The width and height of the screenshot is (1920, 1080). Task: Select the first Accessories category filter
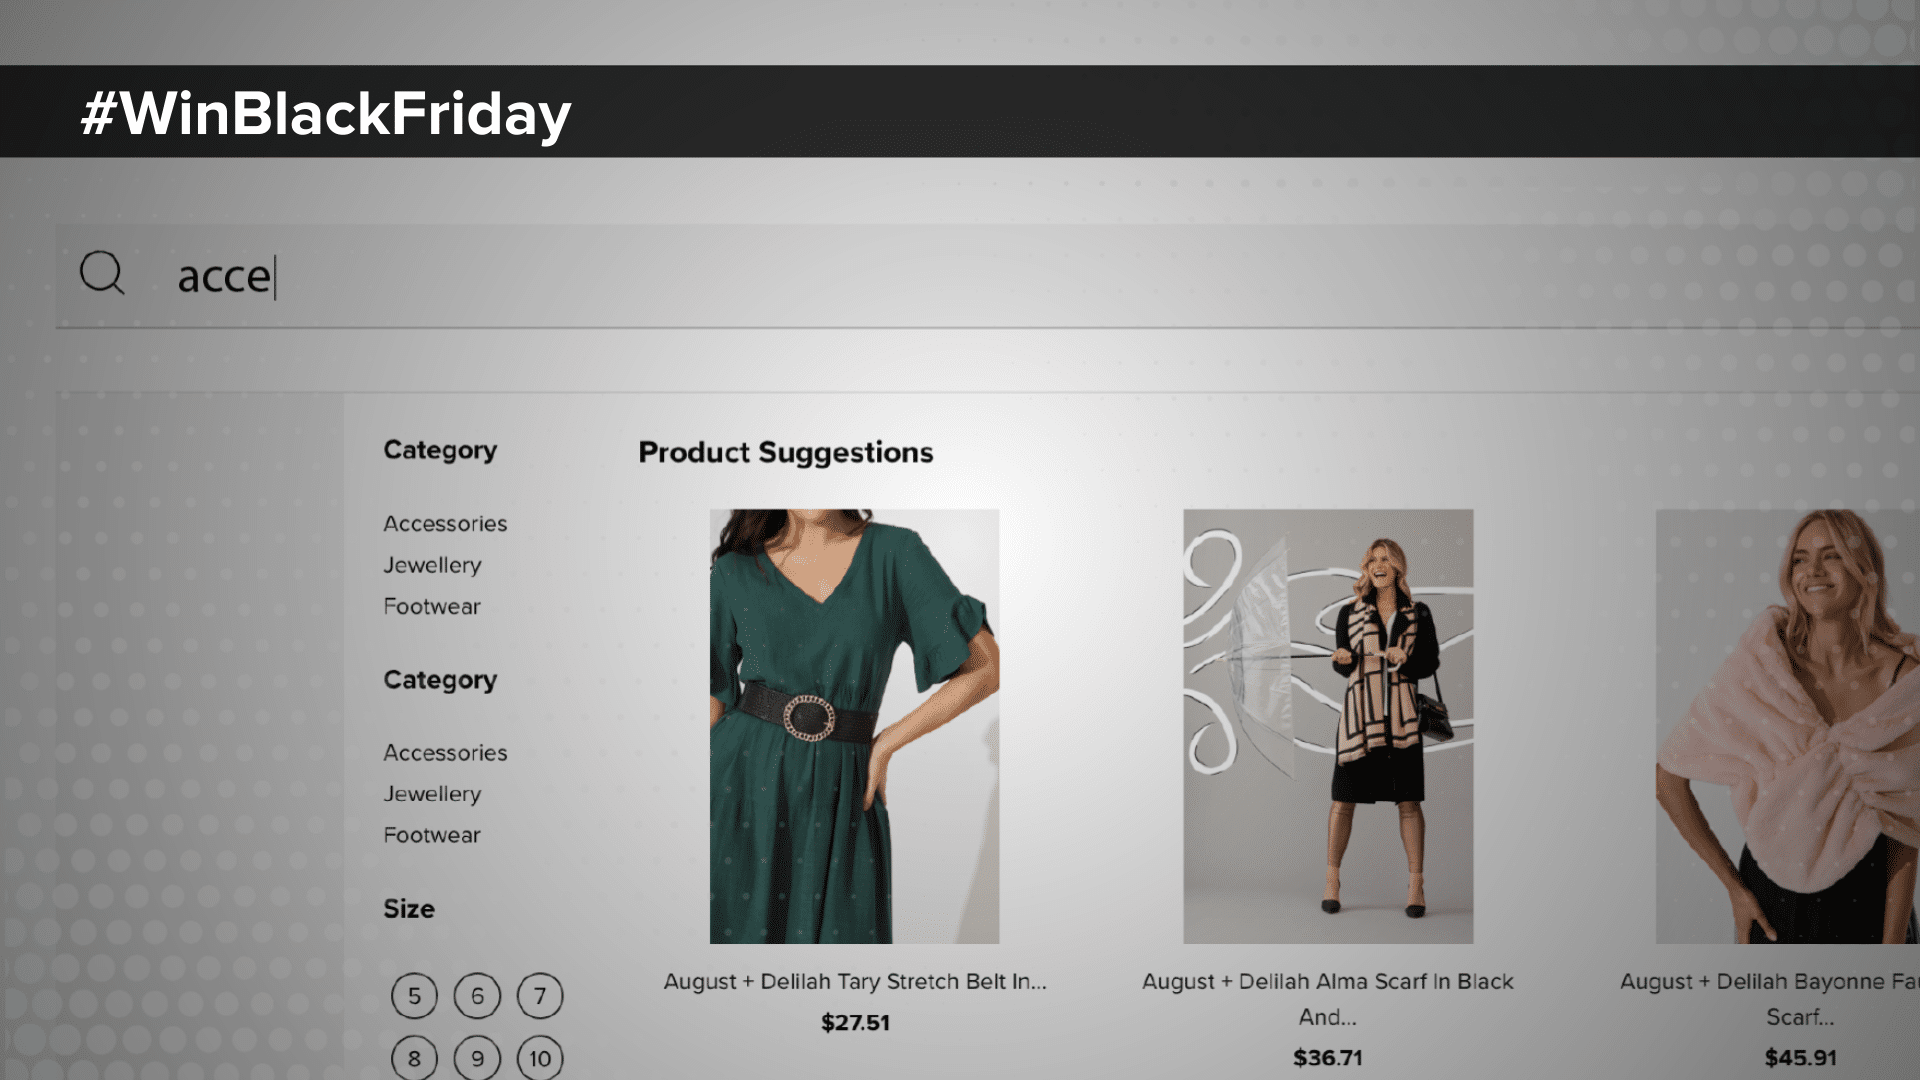coord(444,523)
